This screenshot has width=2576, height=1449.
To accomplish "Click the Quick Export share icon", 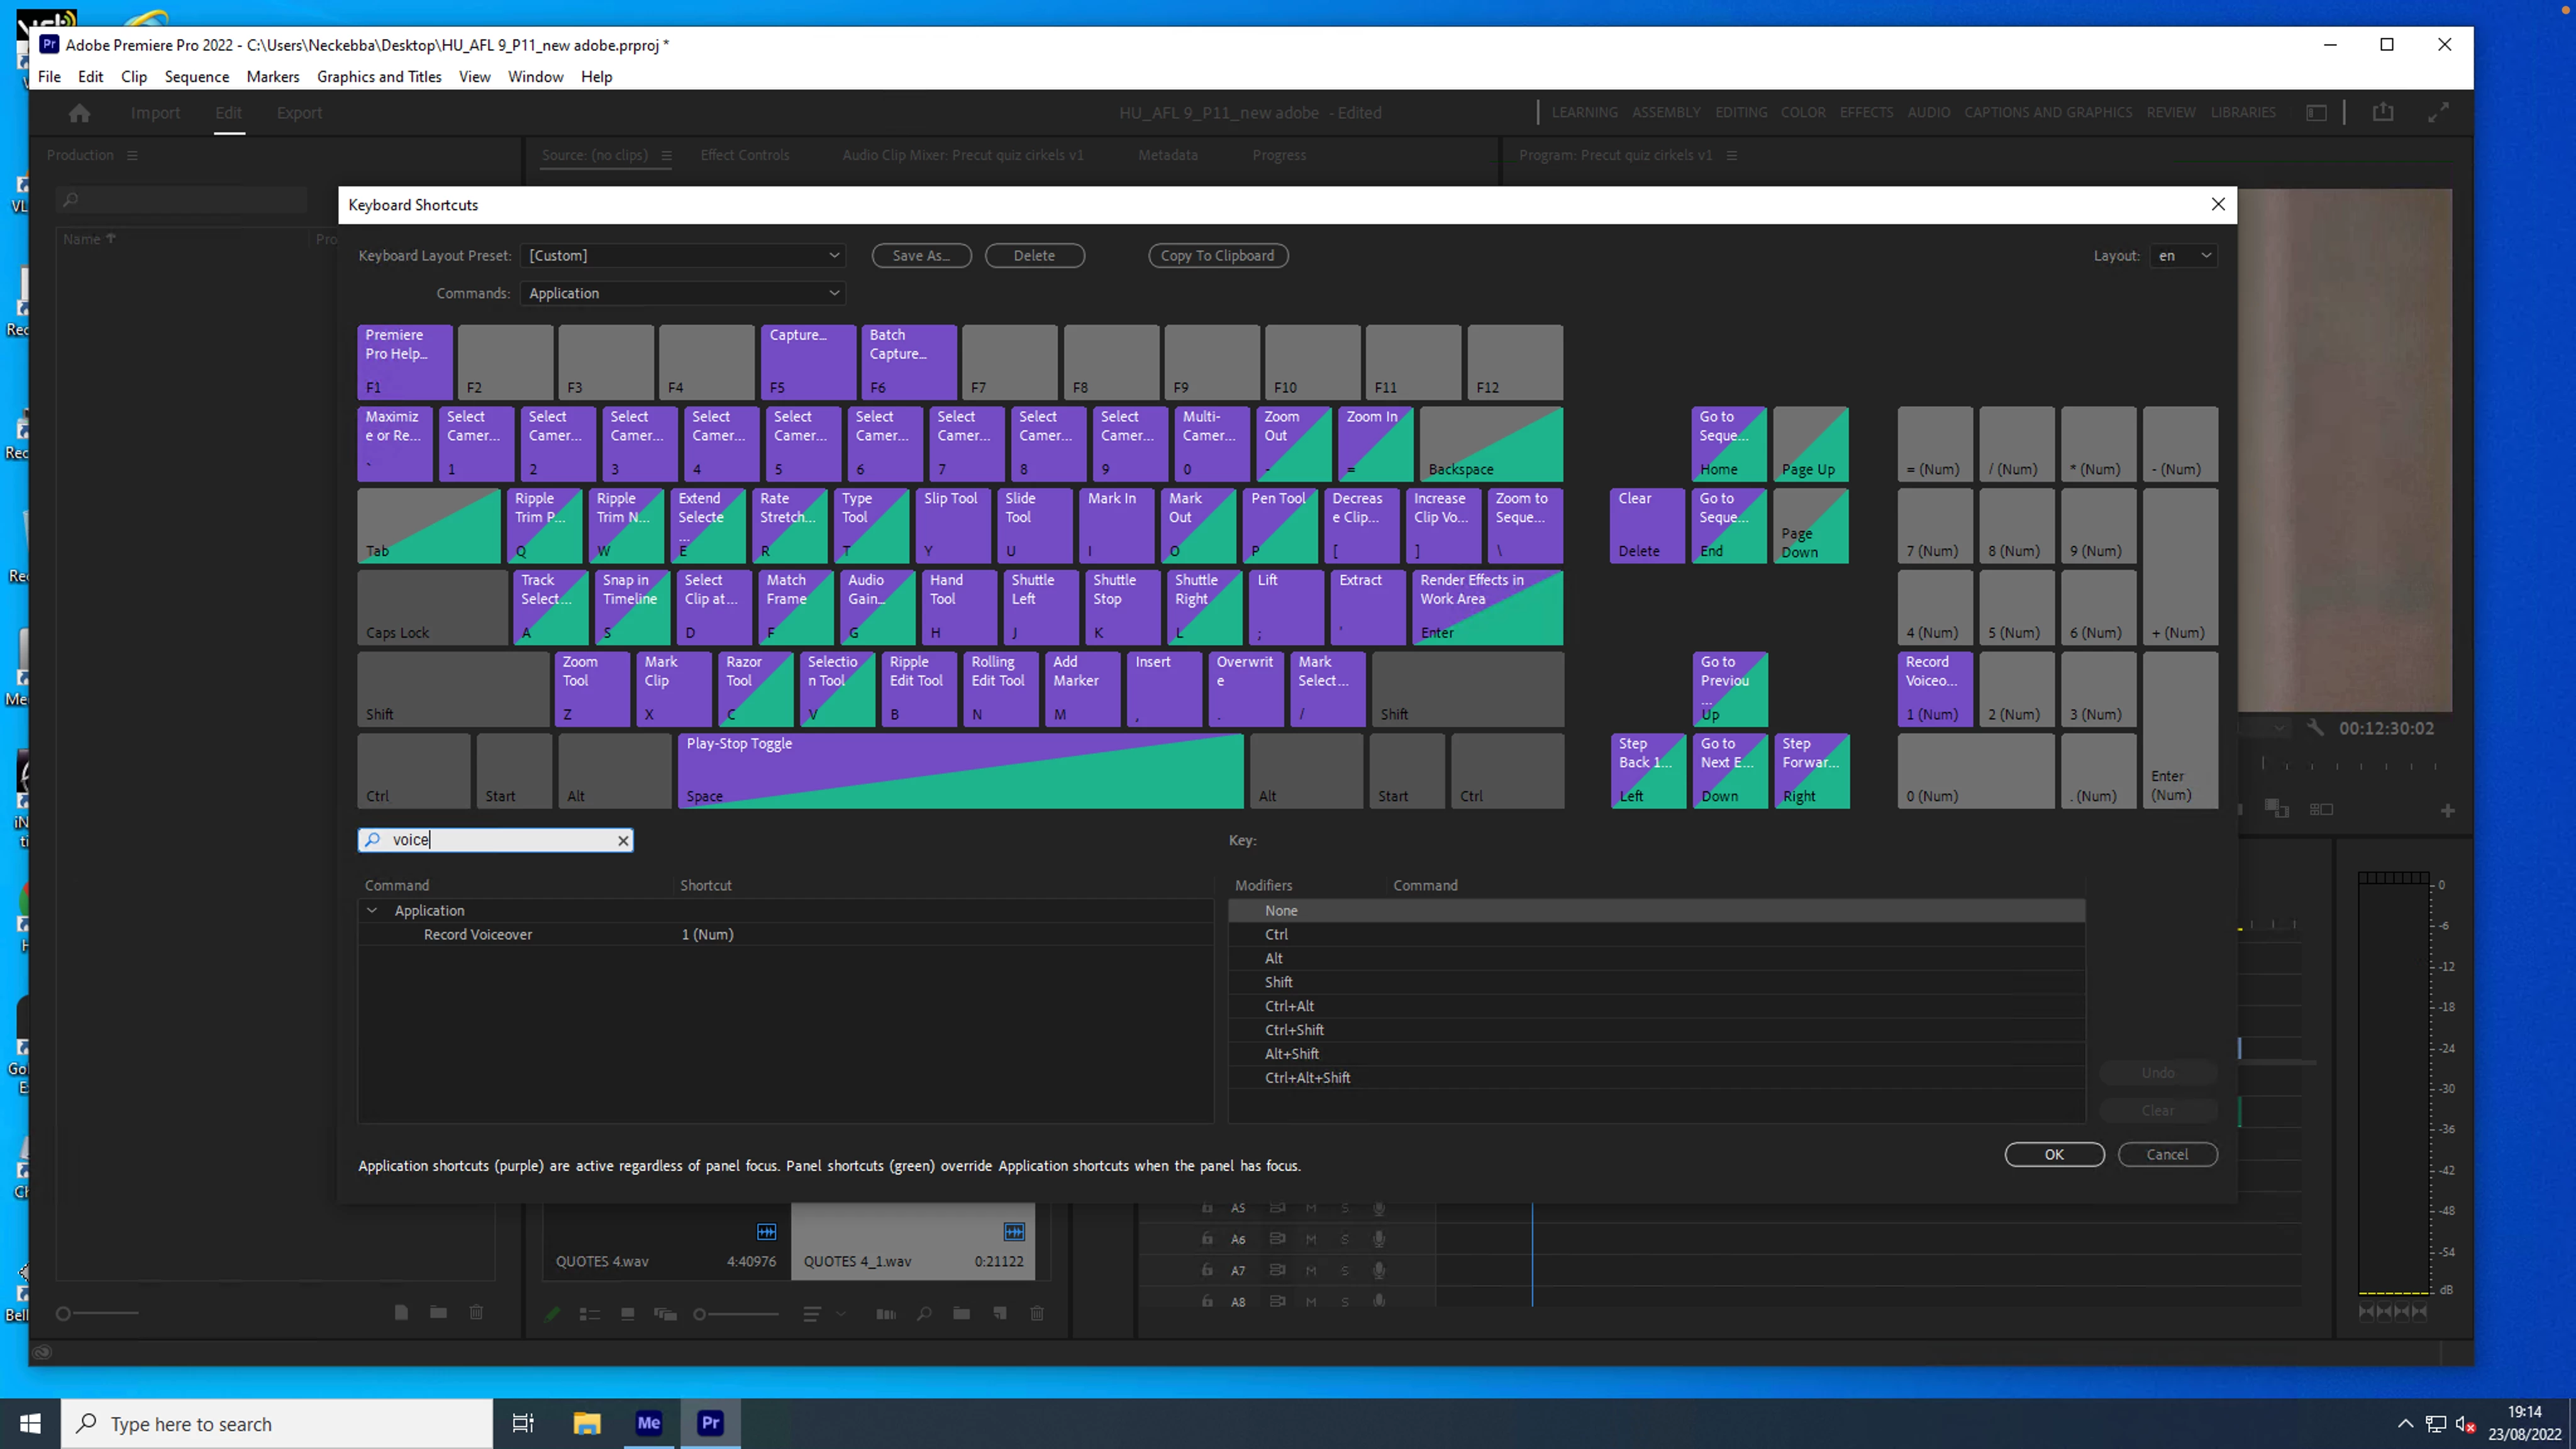I will point(2383,112).
